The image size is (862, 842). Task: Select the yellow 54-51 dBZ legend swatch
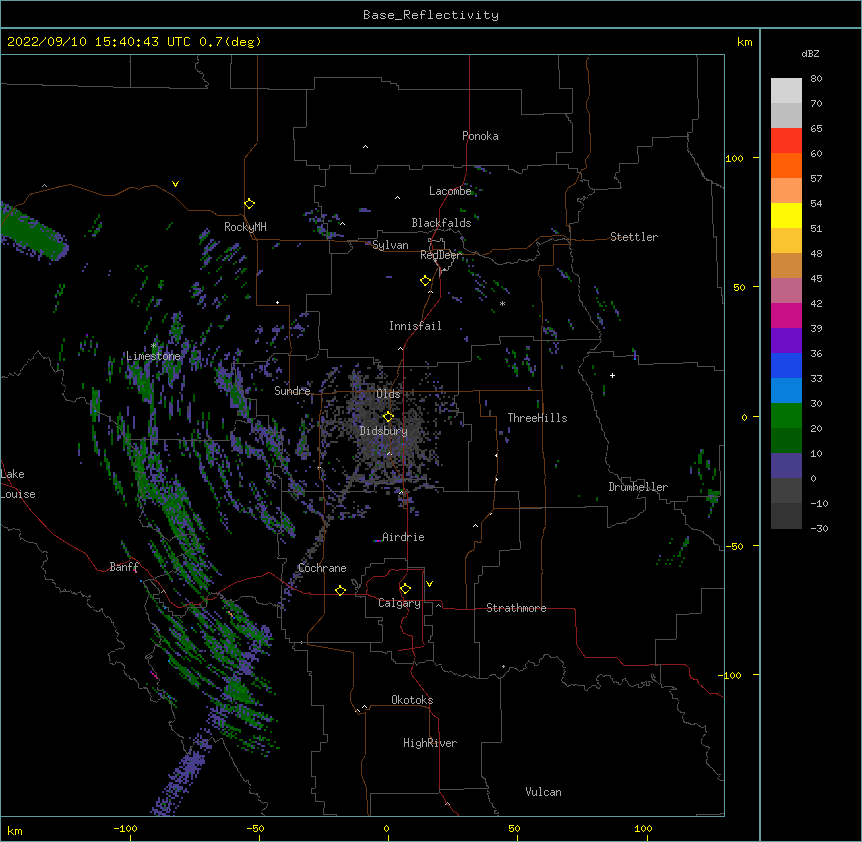pyautogui.click(x=786, y=215)
